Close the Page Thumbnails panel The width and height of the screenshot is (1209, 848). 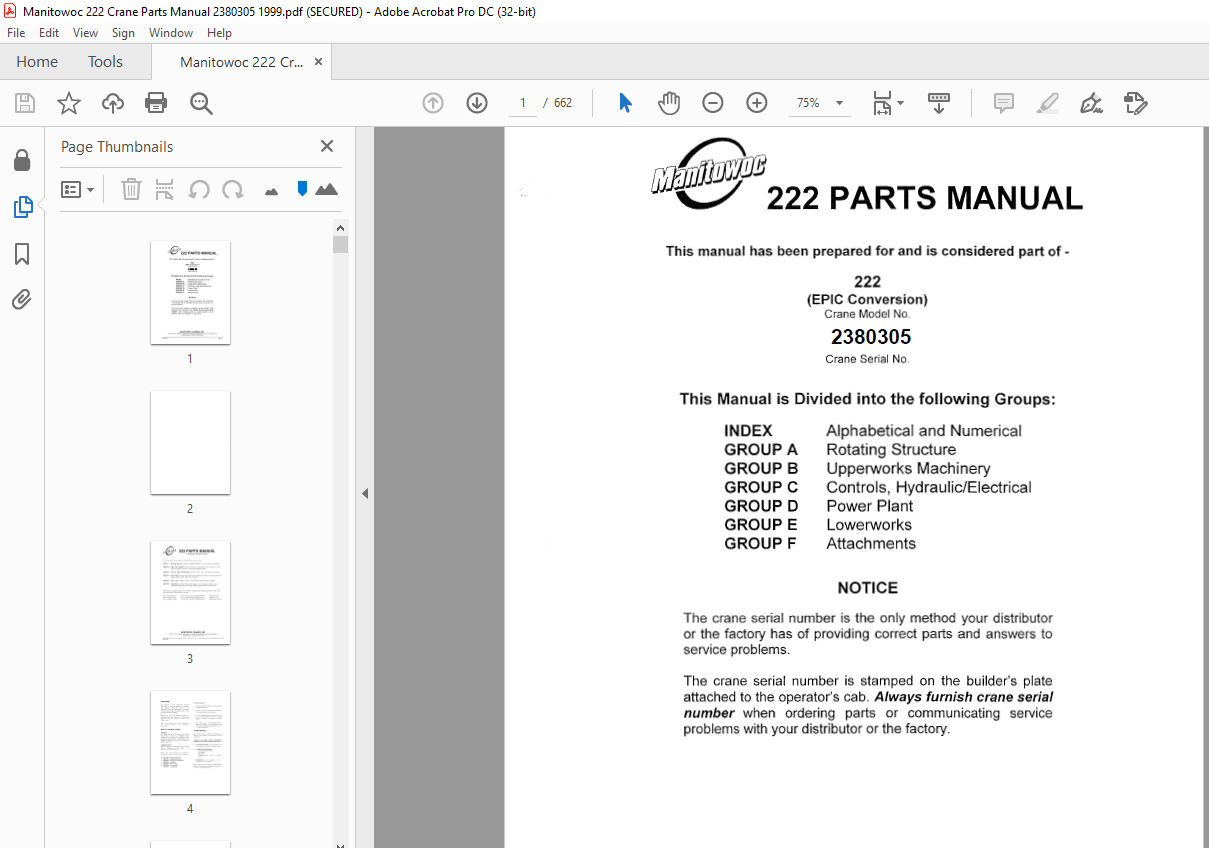point(327,146)
